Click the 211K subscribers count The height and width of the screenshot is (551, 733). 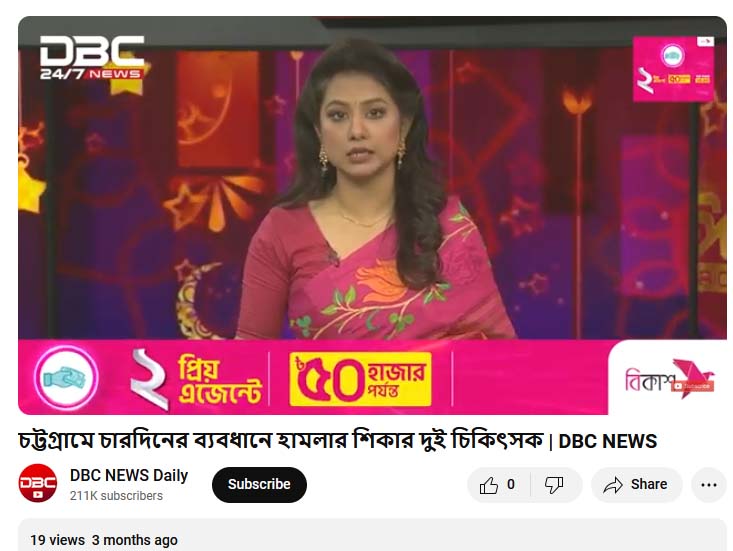[x=116, y=496]
